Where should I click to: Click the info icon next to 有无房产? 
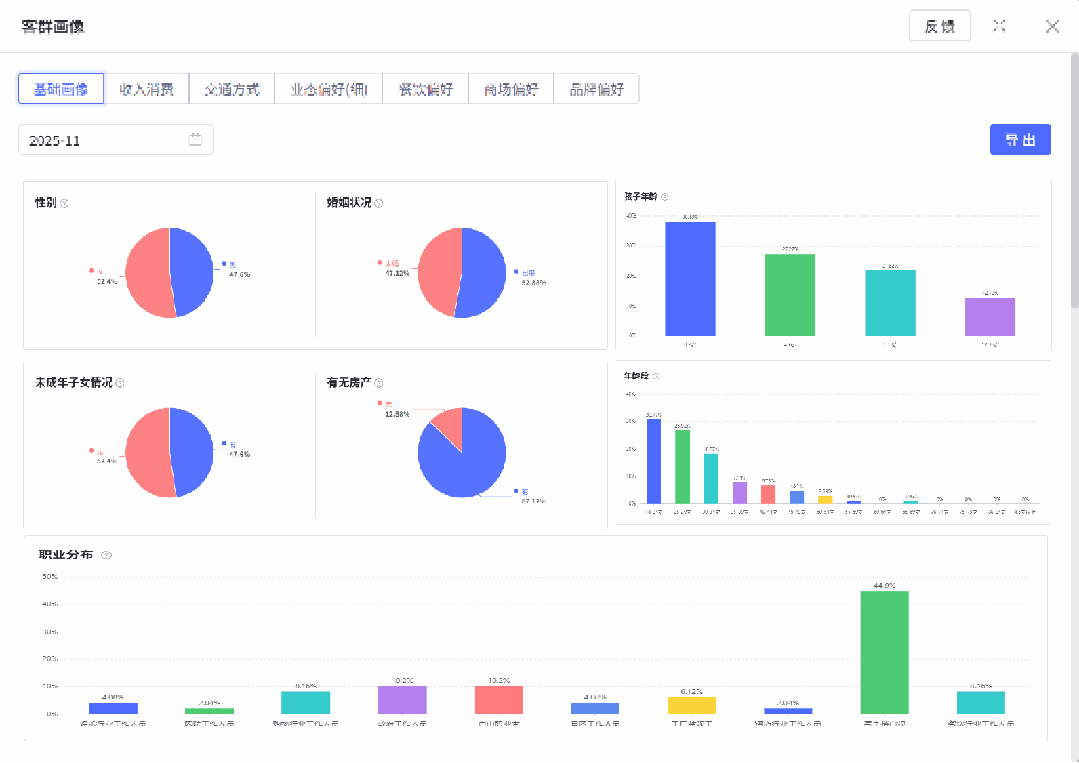click(378, 383)
